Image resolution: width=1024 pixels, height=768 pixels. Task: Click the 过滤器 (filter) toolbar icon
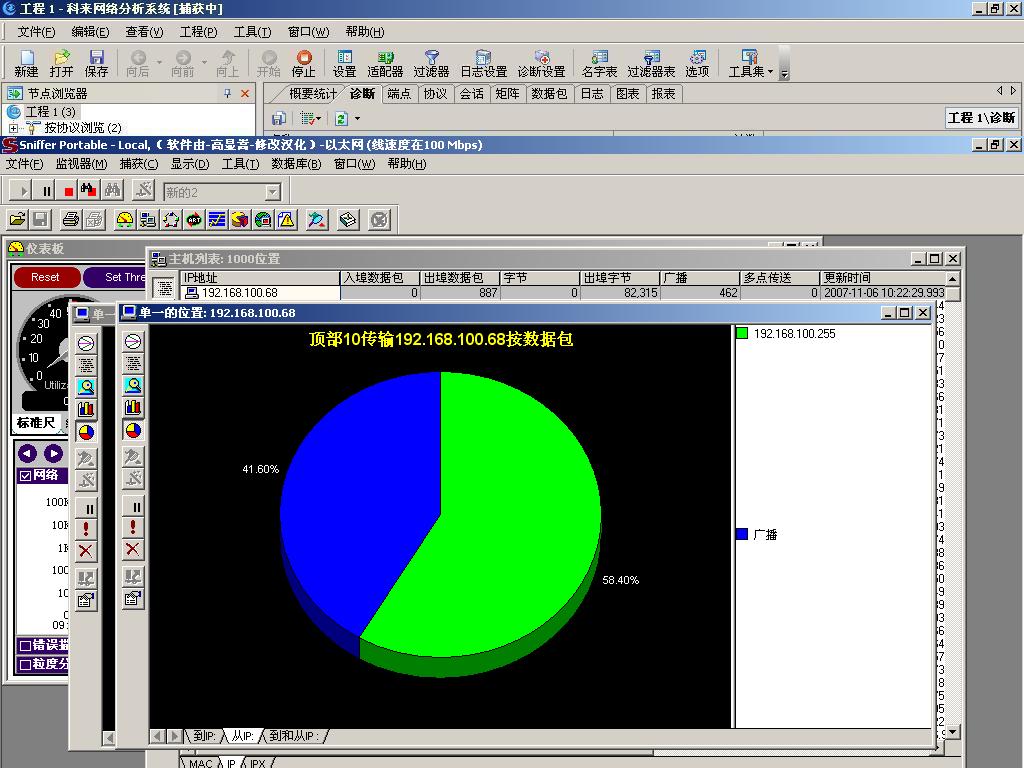pyautogui.click(x=431, y=64)
